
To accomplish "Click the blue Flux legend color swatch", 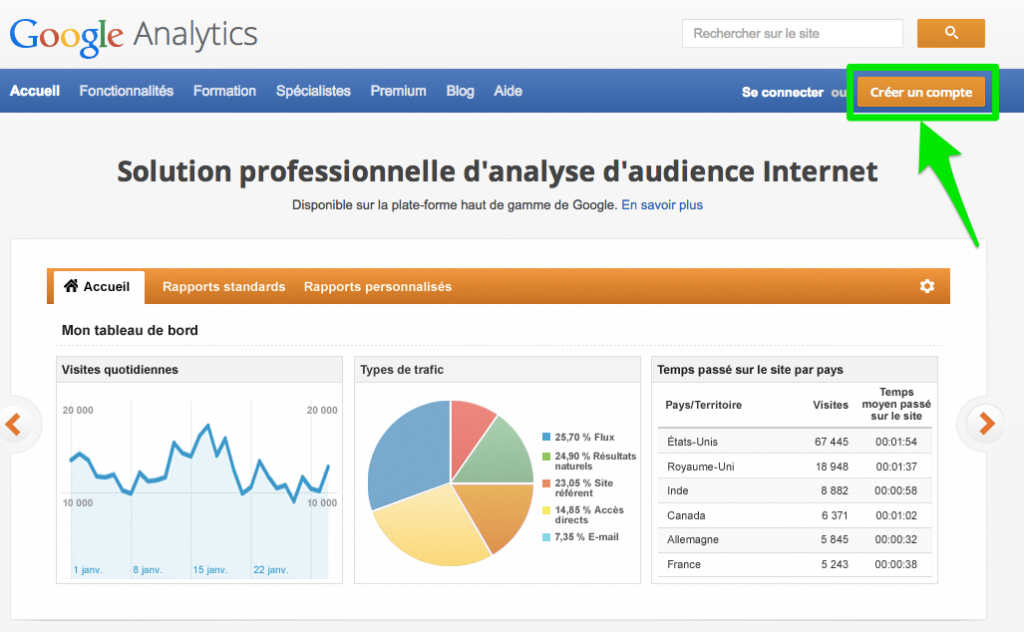I will click(x=546, y=437).
